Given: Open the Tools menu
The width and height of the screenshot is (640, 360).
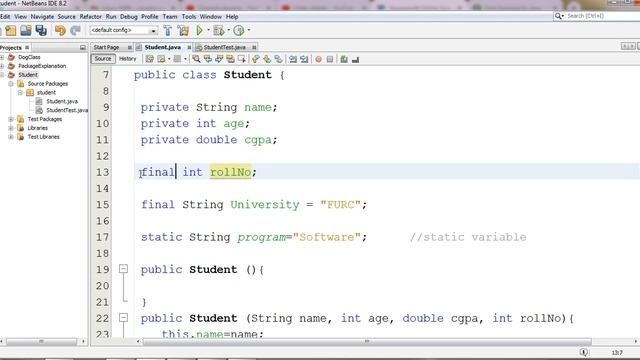Looking at the screenshot, I should [189, 17].
